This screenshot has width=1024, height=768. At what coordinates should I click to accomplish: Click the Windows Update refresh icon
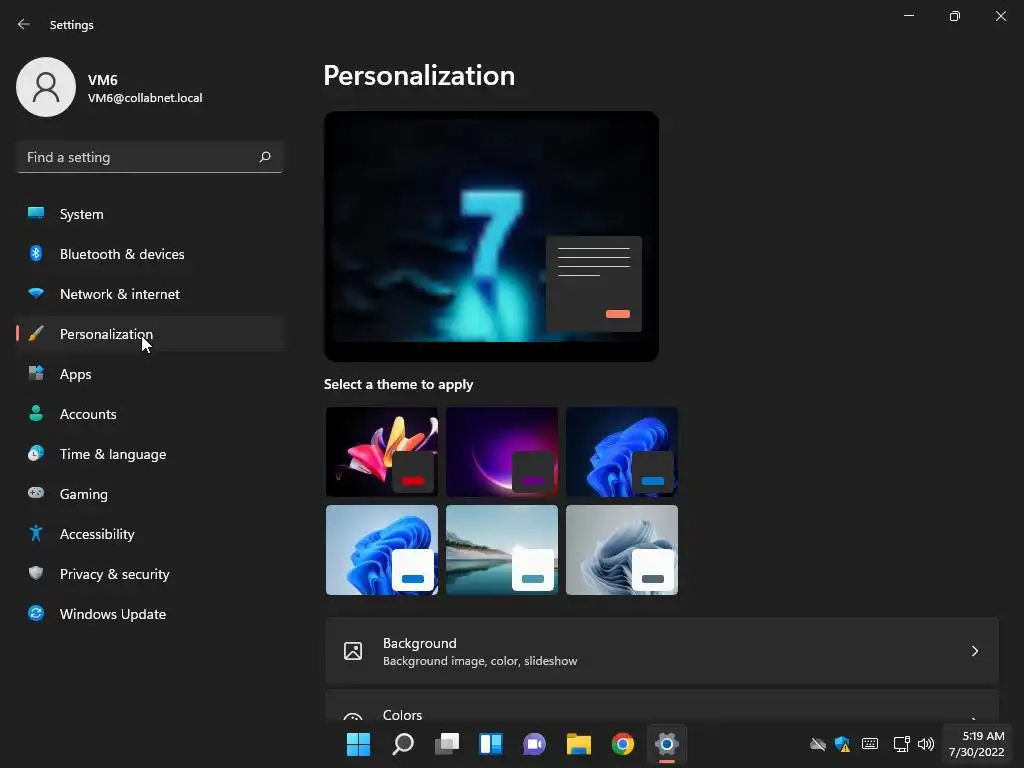tap(36, 613)
